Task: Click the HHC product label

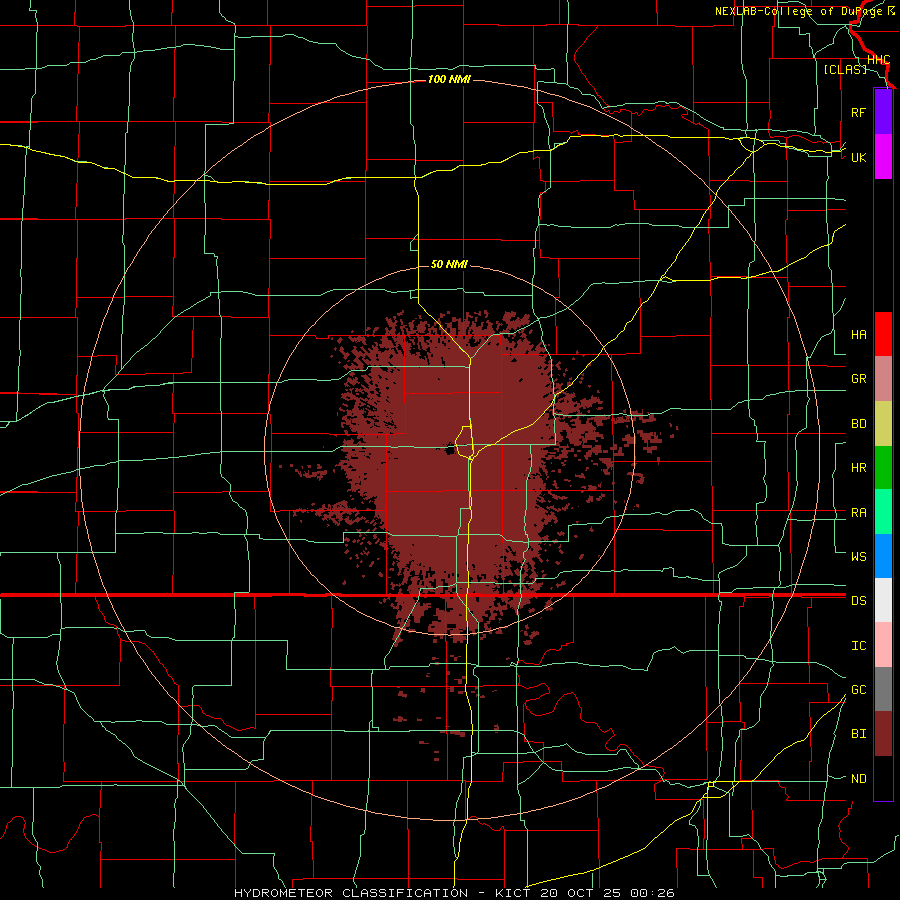Action: click(878, 60)
